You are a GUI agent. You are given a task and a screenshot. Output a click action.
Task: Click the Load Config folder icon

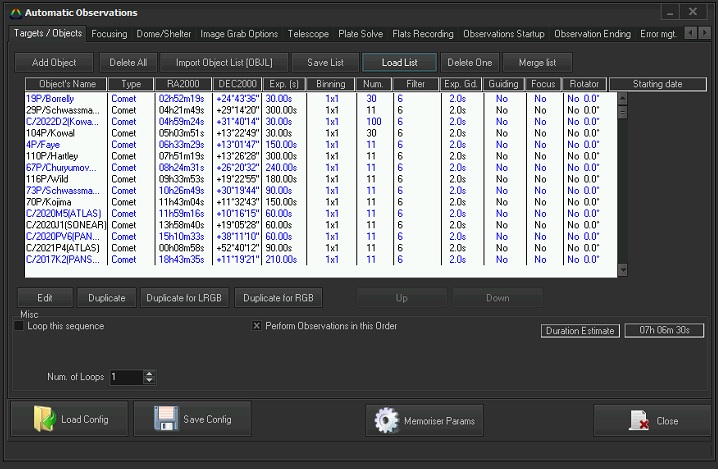click(x=42, y=419)
